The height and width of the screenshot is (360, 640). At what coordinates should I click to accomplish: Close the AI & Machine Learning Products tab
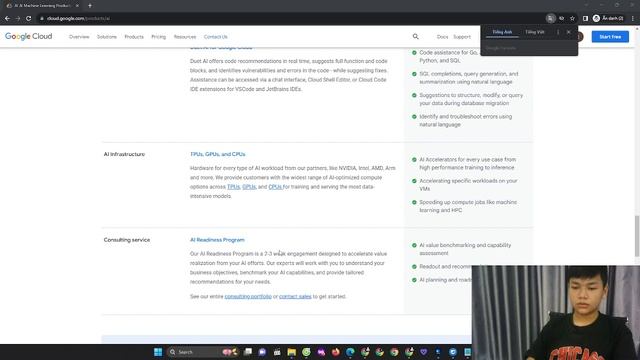[77, 6]
